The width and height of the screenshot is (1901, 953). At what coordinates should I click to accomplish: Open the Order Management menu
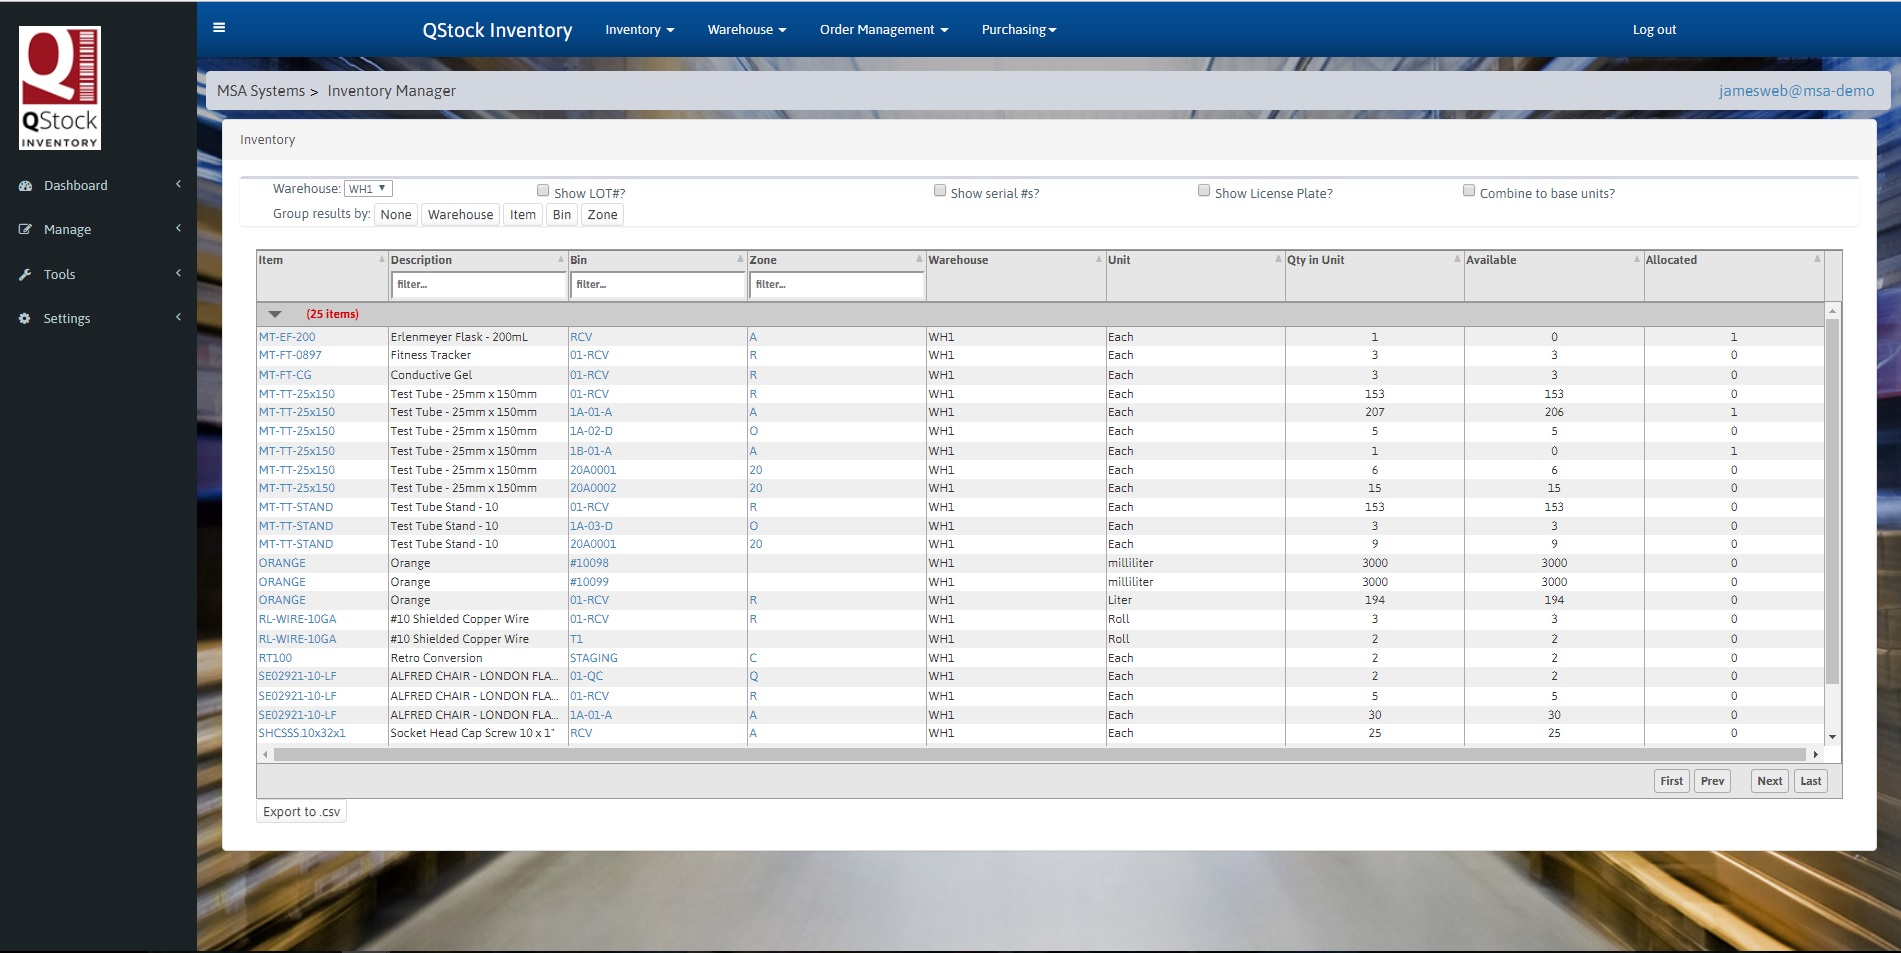coord(884,30)
